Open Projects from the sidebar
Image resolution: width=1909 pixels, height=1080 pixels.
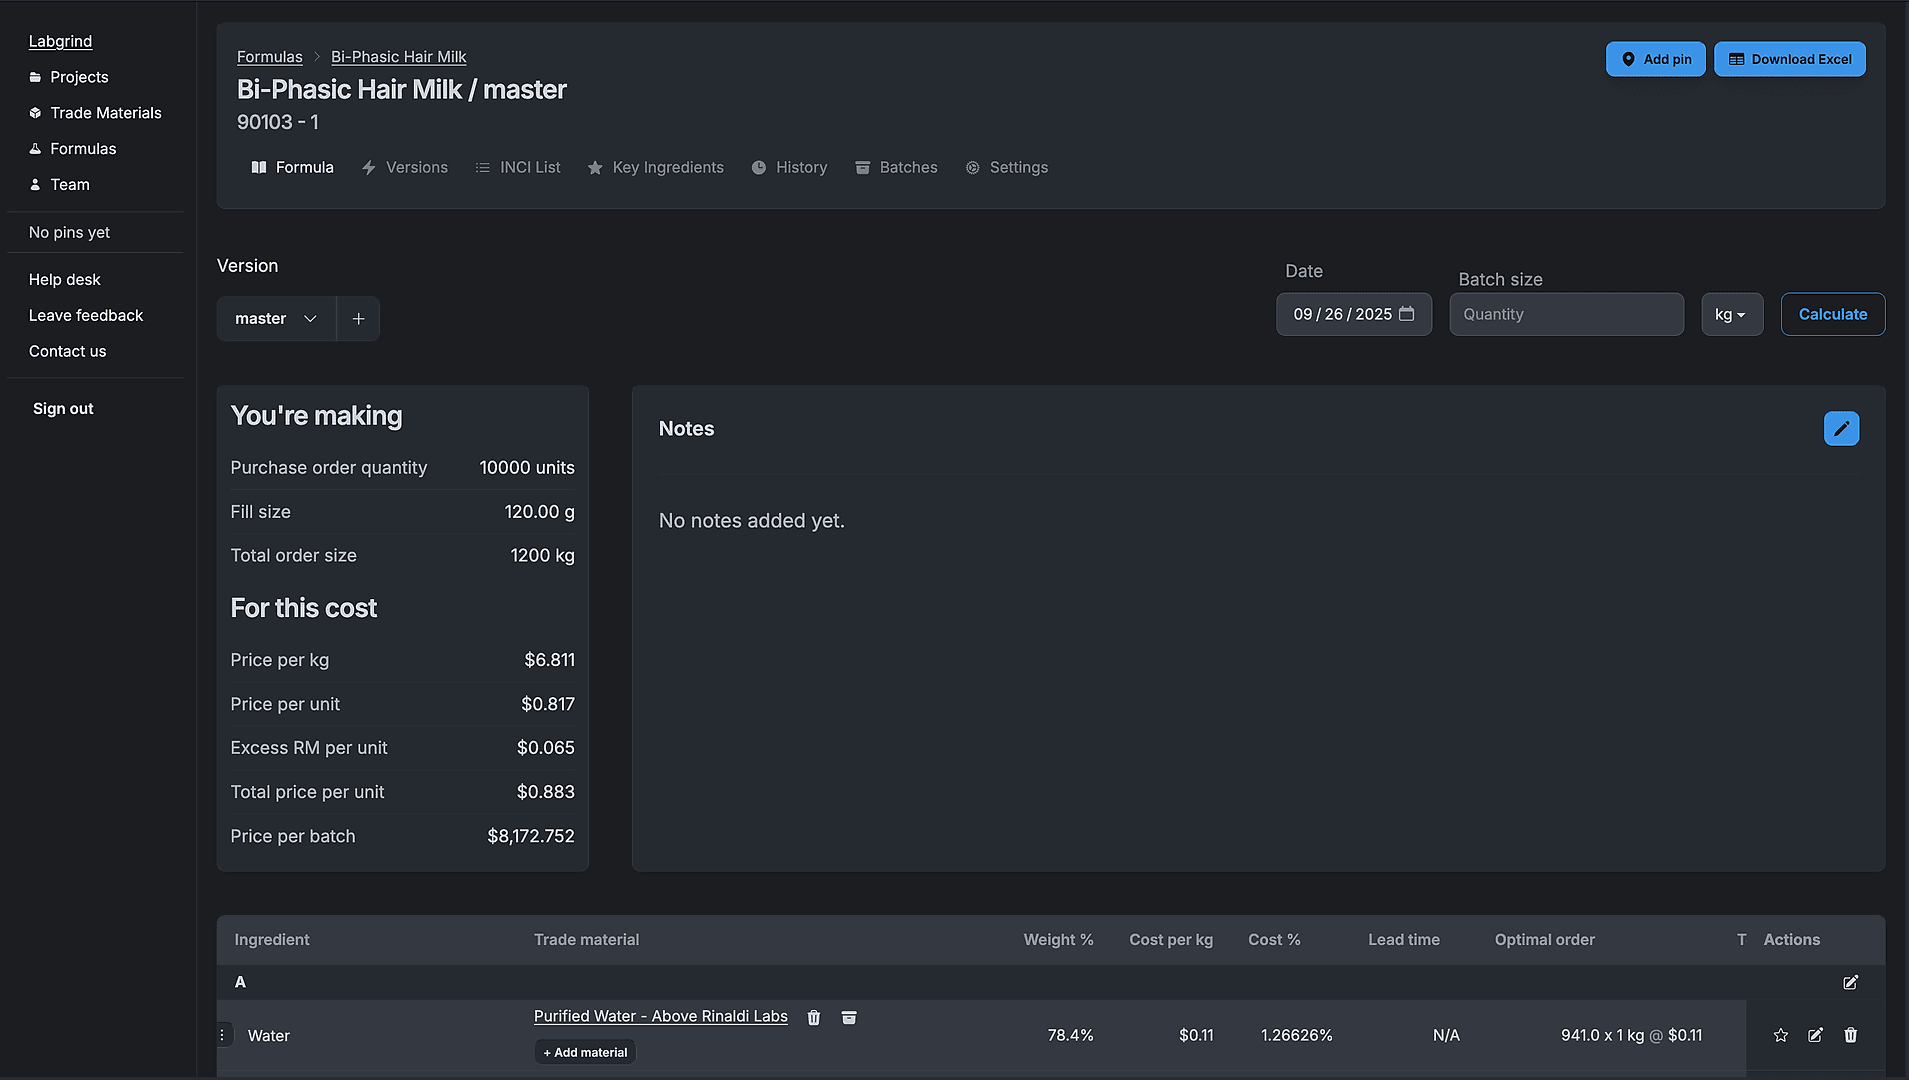point(78,77)
